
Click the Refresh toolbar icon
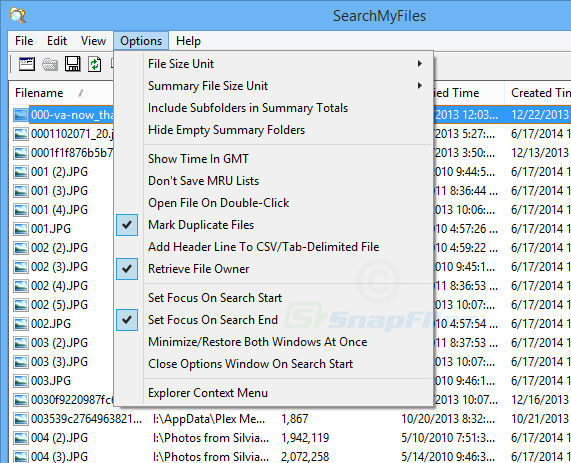click(x=95, y=64)
